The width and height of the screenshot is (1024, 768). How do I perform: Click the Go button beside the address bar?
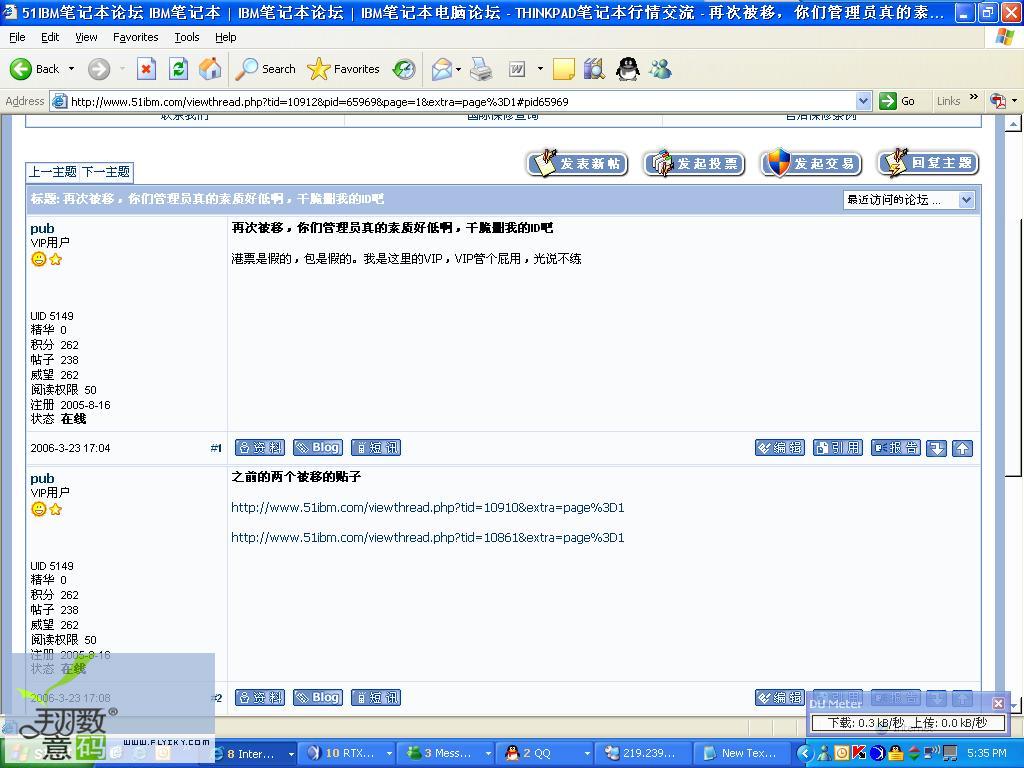coord(897,101)
